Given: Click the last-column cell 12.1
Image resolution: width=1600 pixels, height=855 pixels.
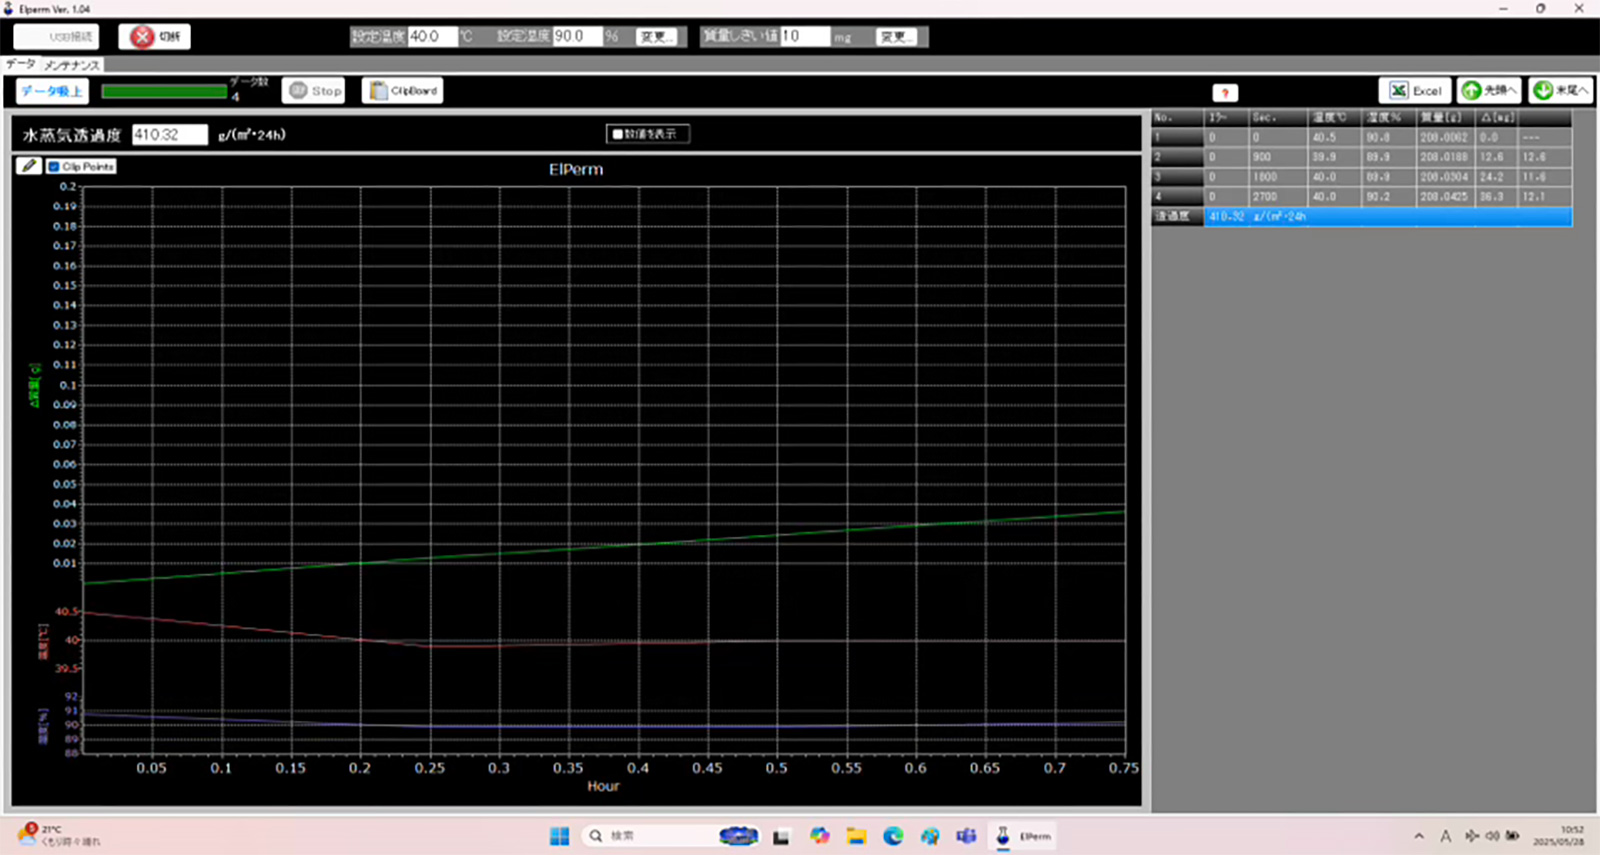Looking at the screenshot, I should coord(1546,197).
